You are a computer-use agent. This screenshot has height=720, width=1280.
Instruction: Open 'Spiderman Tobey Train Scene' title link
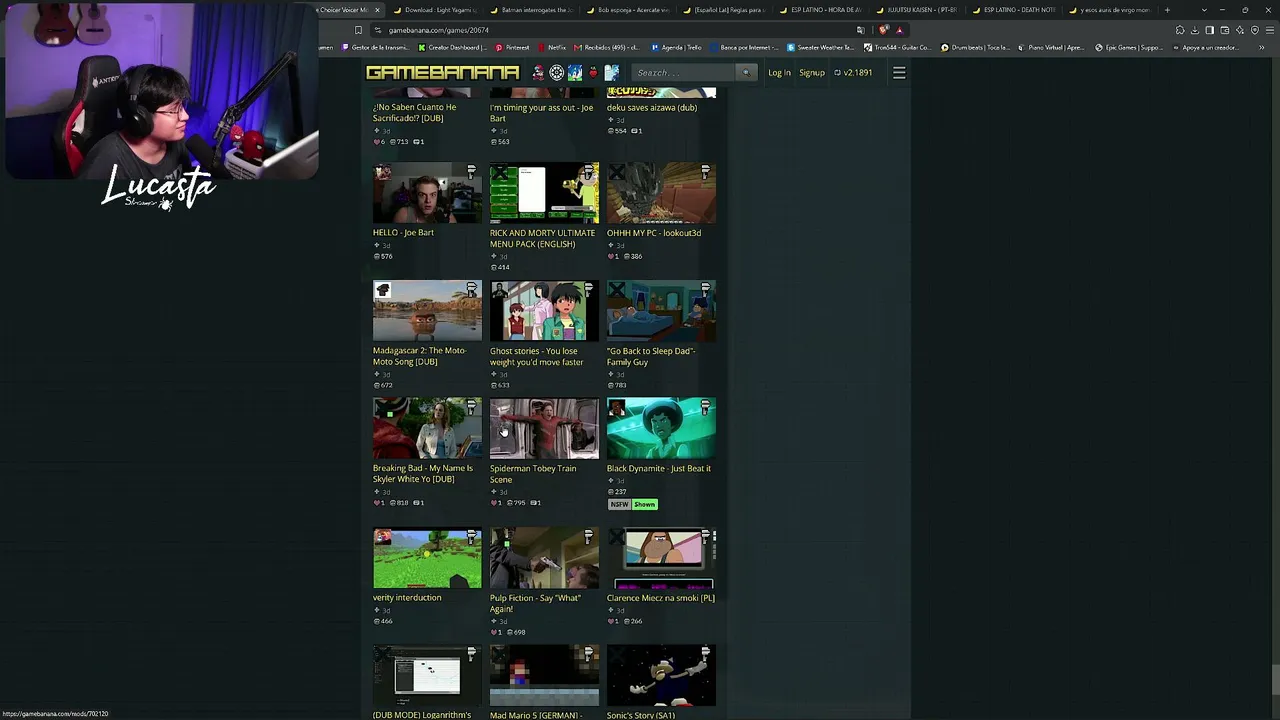pyautogui.click(x=533, y=474)
